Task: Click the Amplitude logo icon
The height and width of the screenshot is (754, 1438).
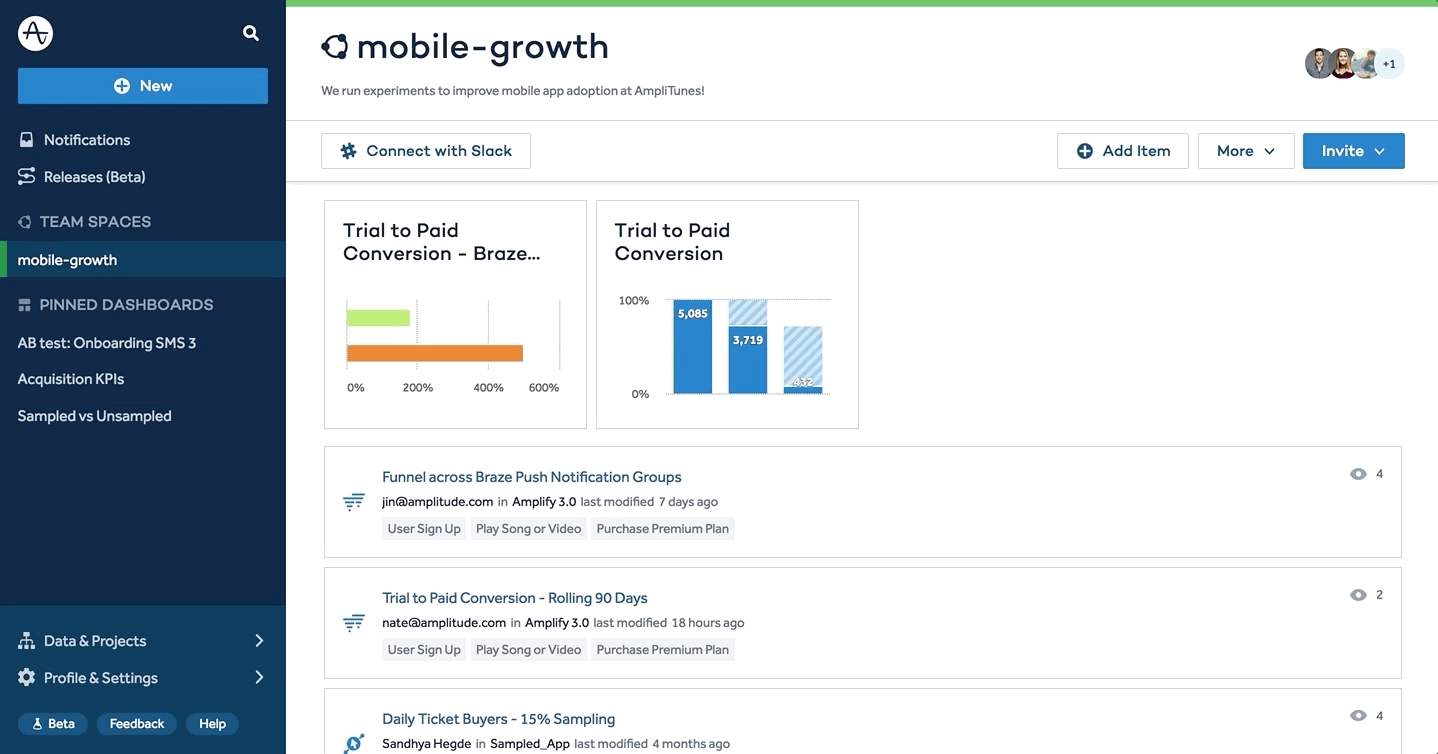Action: pyautogui.click(x=35, y=33)
